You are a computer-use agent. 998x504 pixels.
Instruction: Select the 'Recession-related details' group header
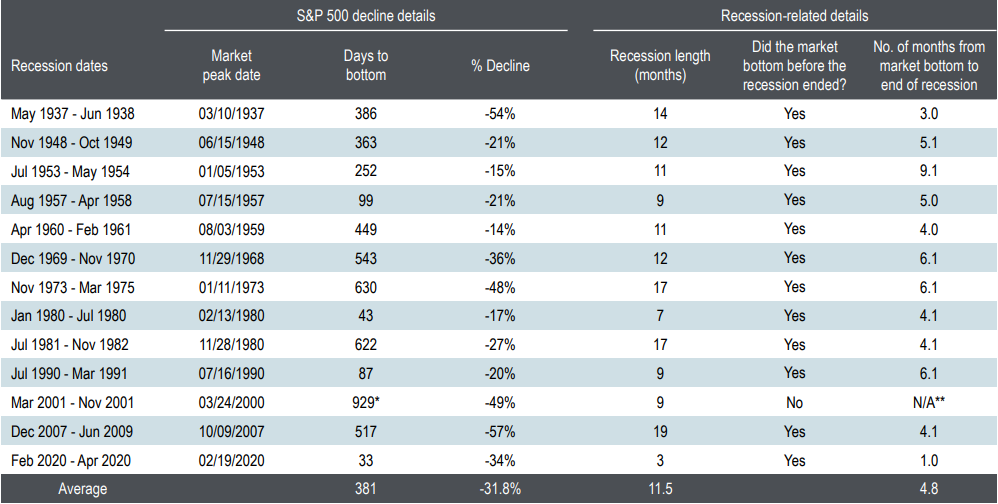[795, 16]
